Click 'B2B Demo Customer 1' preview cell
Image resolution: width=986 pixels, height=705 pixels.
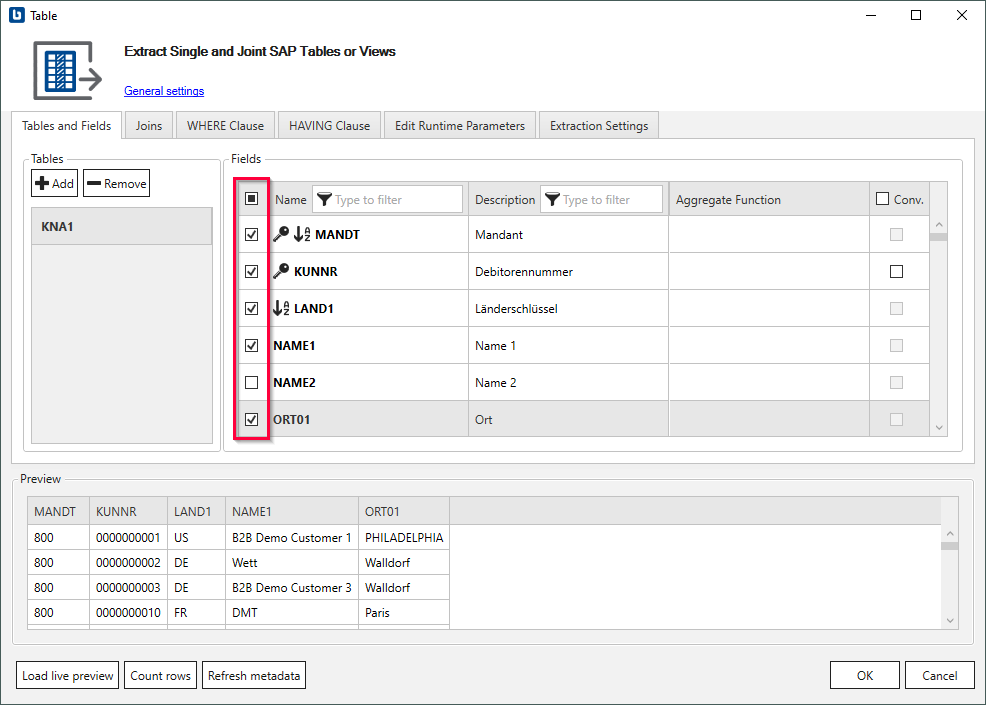tap(292, 538)
